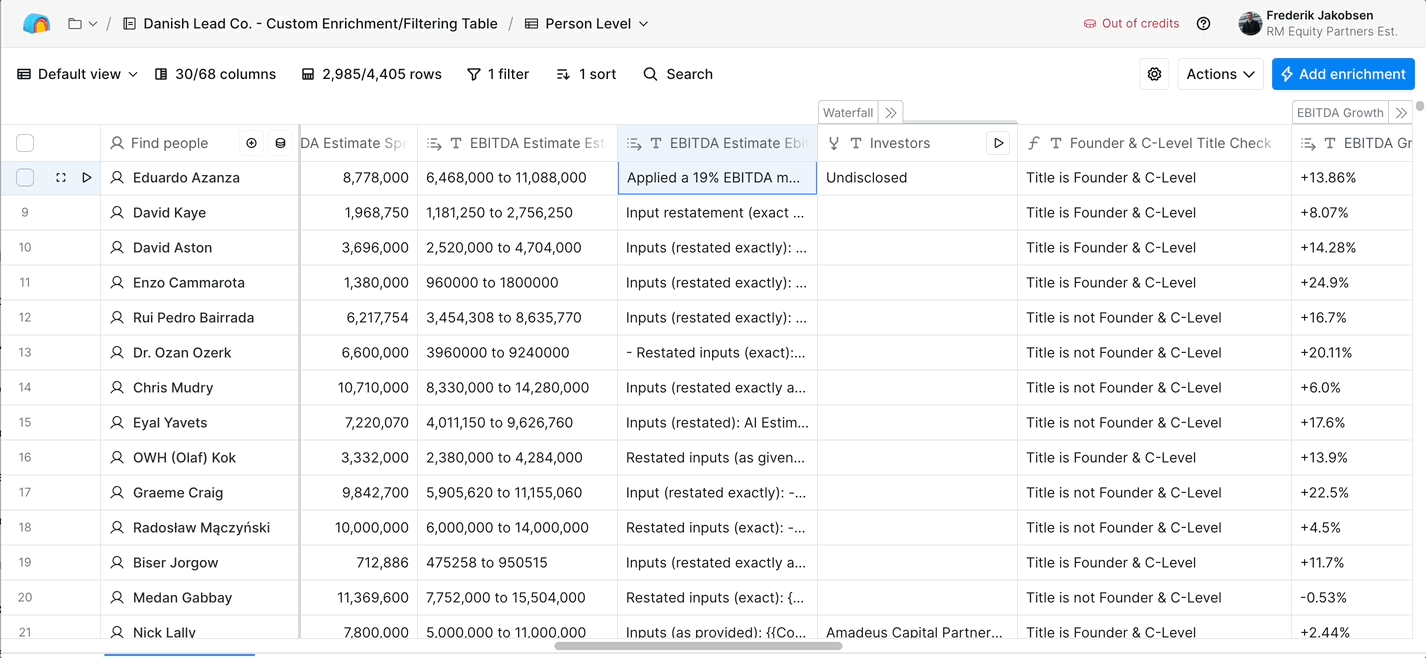The height and width of the screenshot is (658, 1426).
Task: Select the OWH (Olaf) Kok name cell
Action: point(200,457)
